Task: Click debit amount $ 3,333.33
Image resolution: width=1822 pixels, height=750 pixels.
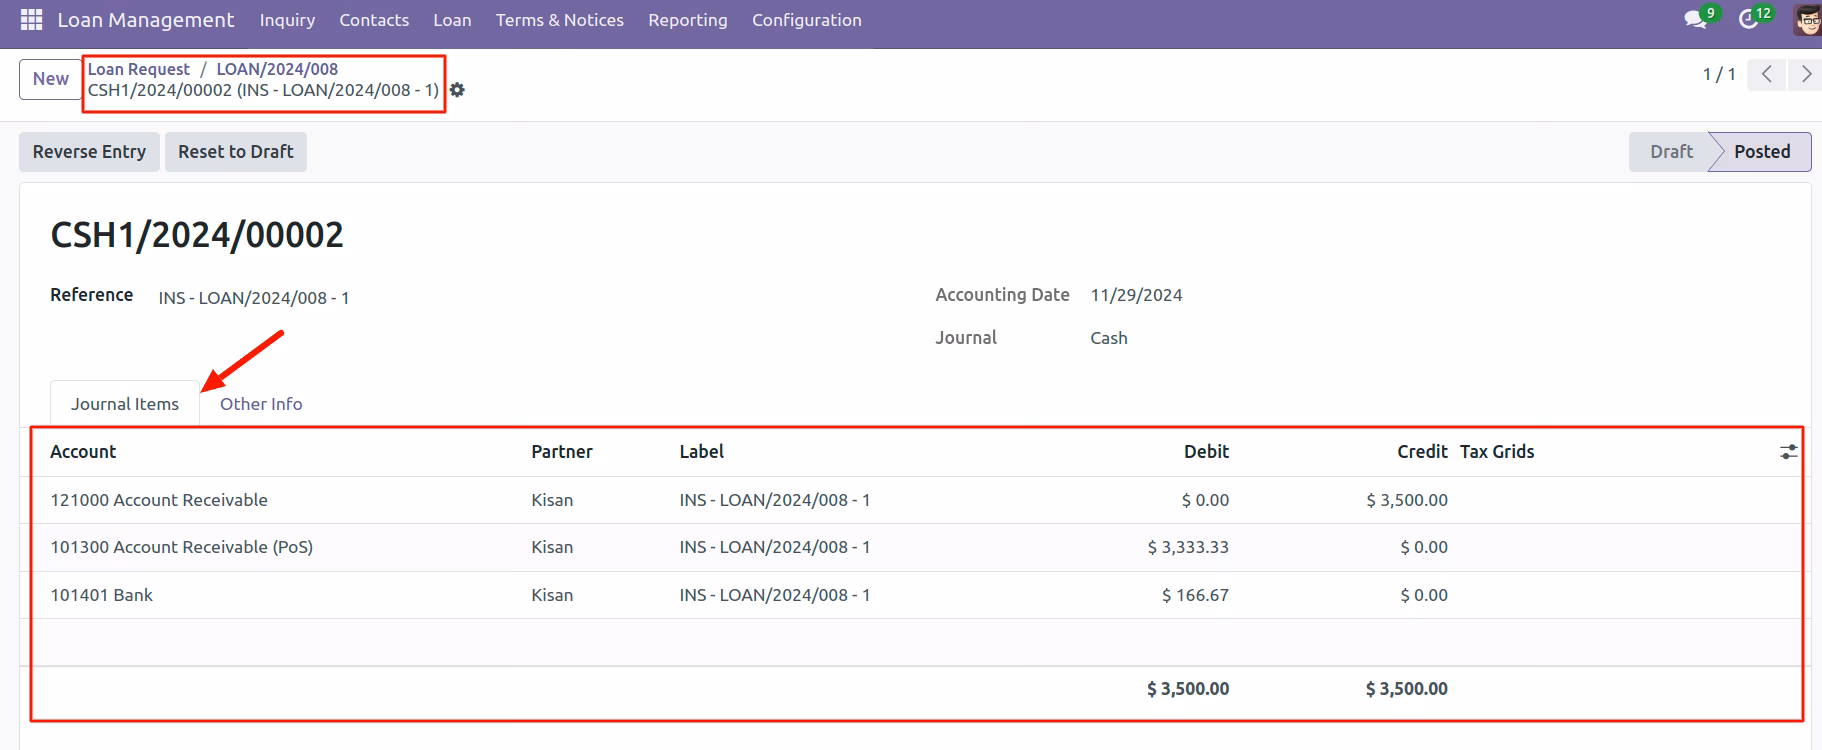Action: tap(1188, 547)
